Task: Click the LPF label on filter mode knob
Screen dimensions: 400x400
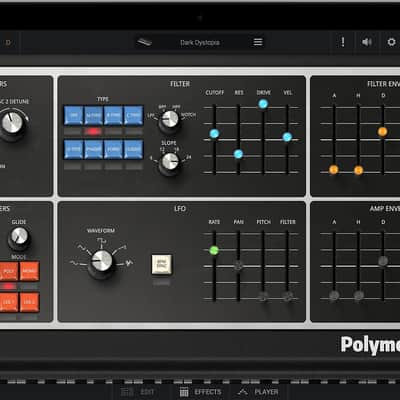Action: [x=151, y=115]
